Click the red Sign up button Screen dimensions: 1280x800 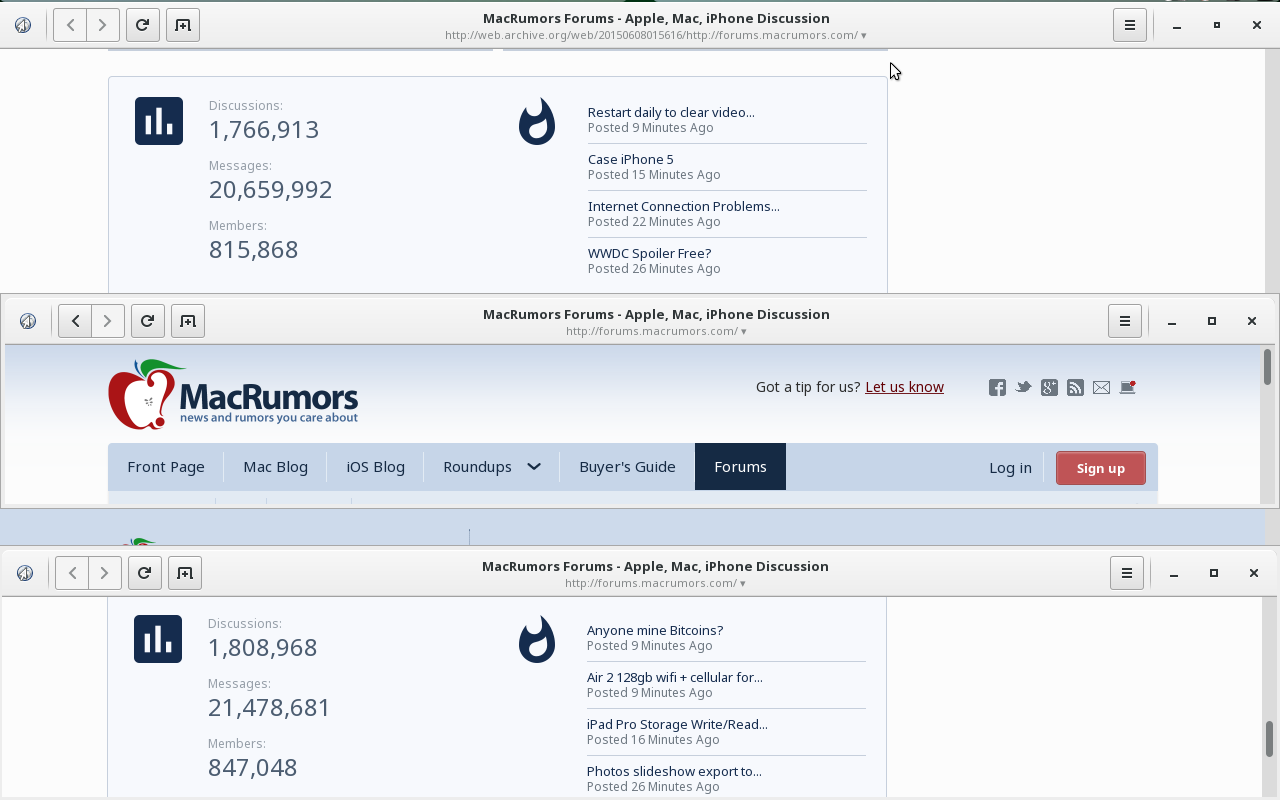tap(1101, 468)
